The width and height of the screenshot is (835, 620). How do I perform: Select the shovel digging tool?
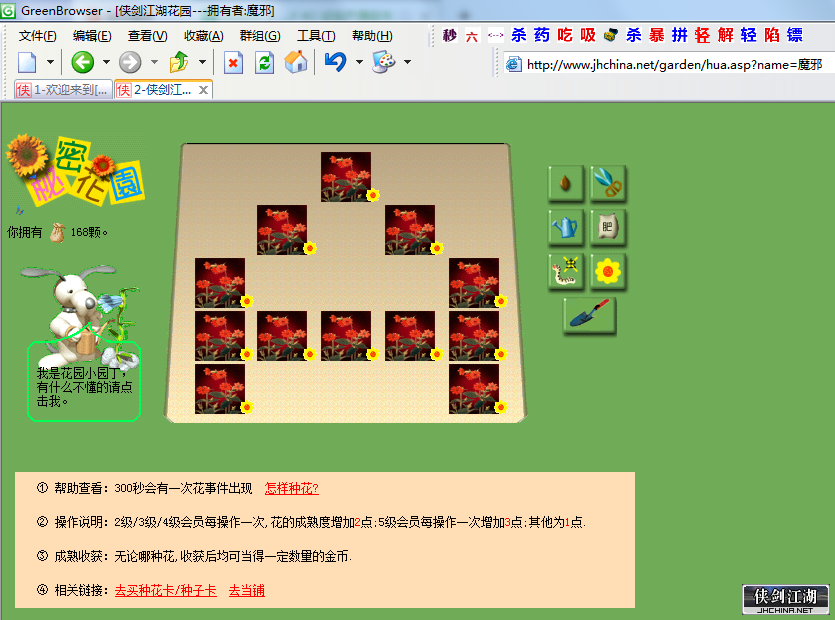click(589, 316)
